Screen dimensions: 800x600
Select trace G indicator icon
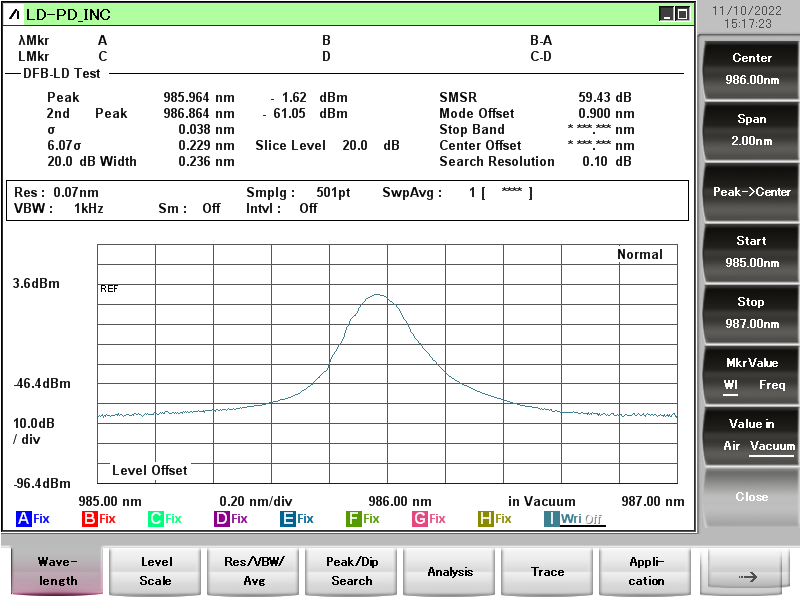[420, 519]
